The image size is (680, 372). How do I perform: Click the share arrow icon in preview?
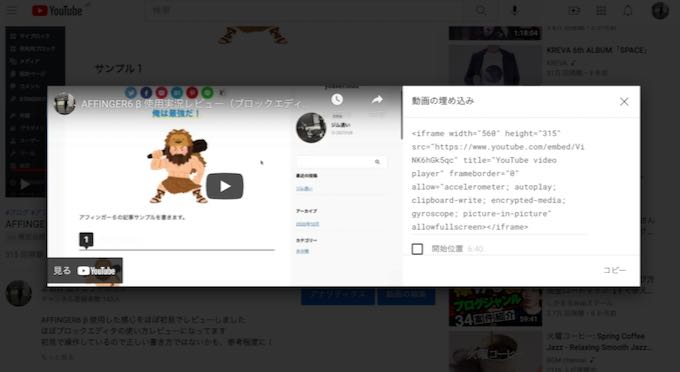377,99
